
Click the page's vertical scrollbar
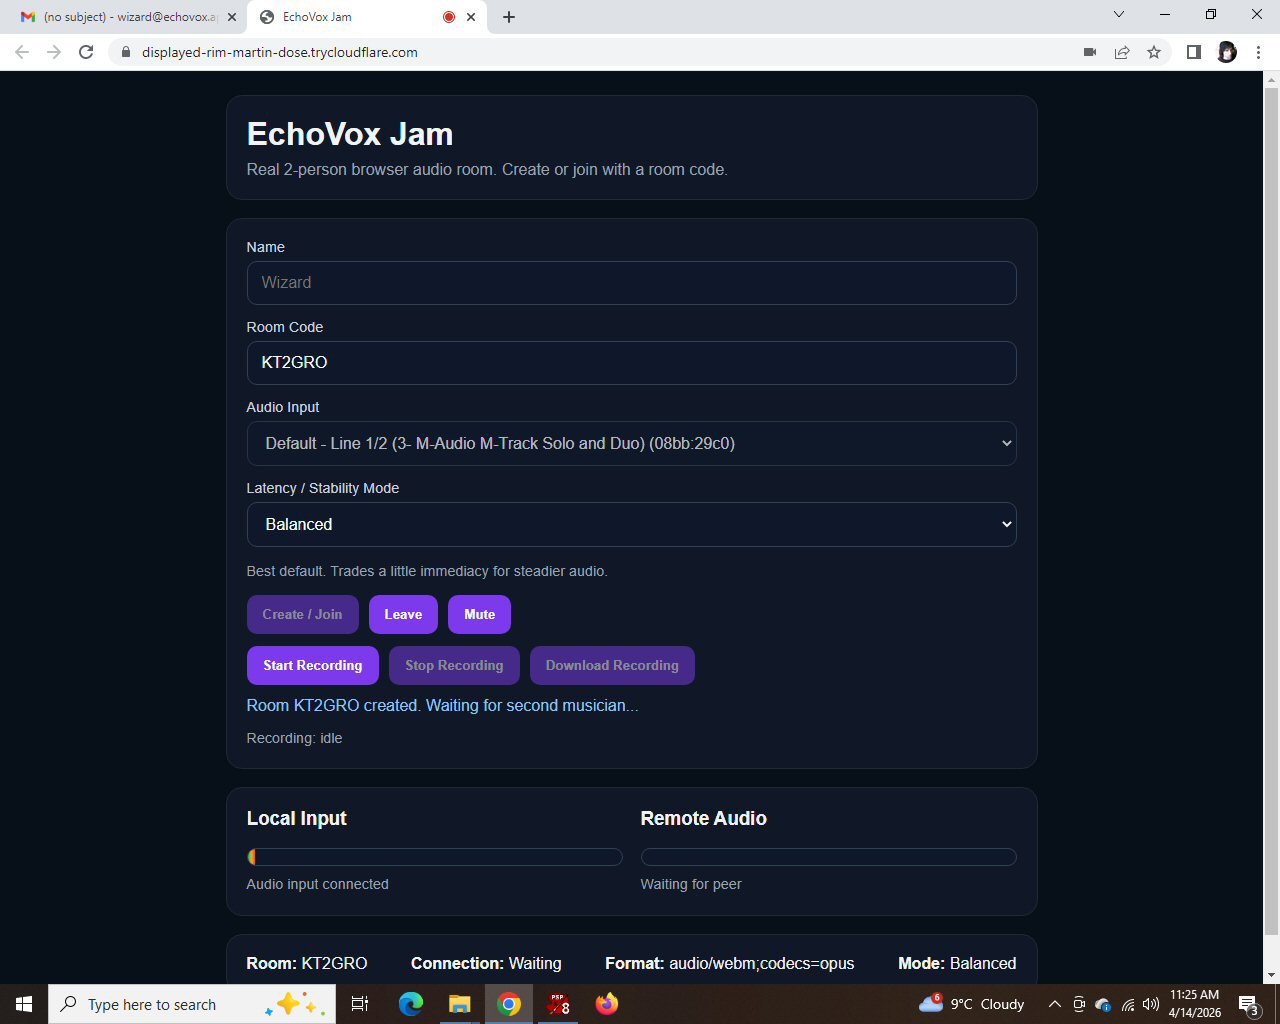pos(1271,500)
